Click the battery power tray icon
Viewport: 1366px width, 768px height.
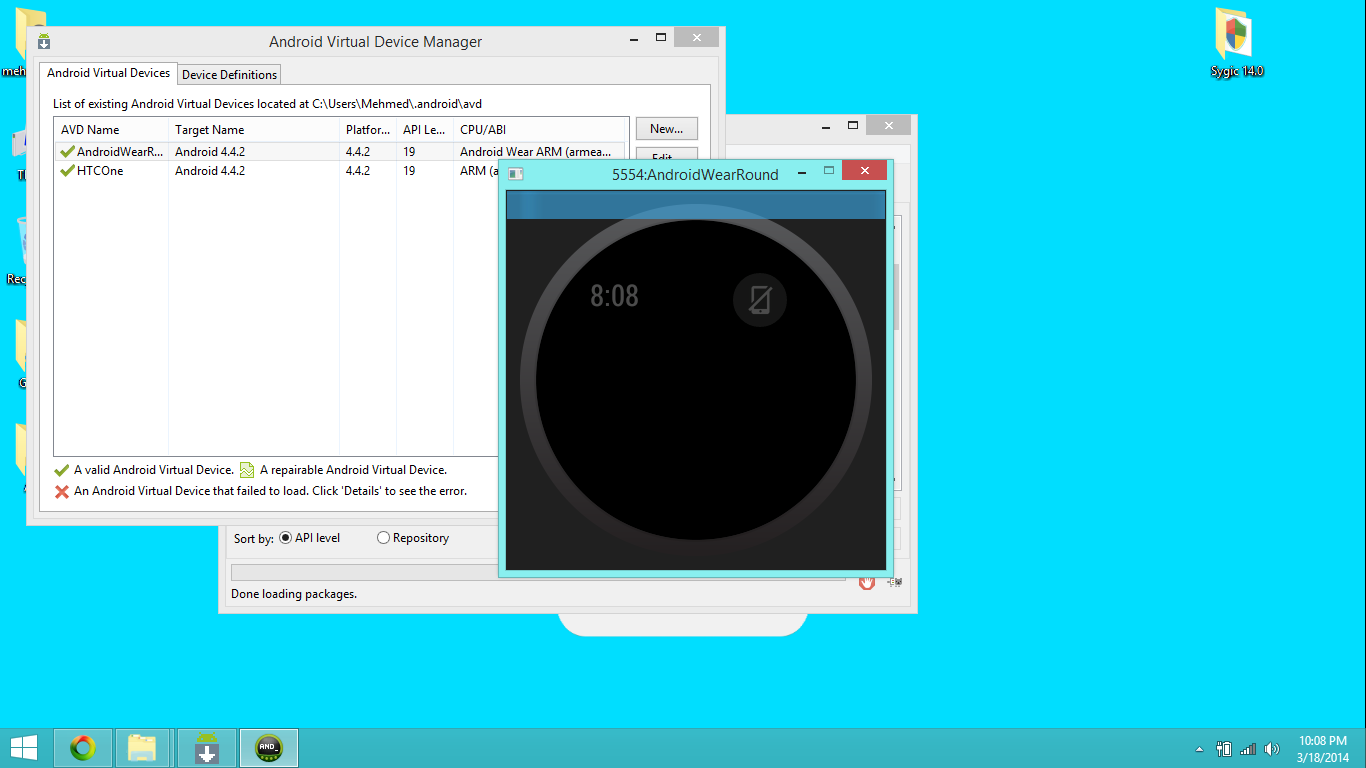point(1224,748)
